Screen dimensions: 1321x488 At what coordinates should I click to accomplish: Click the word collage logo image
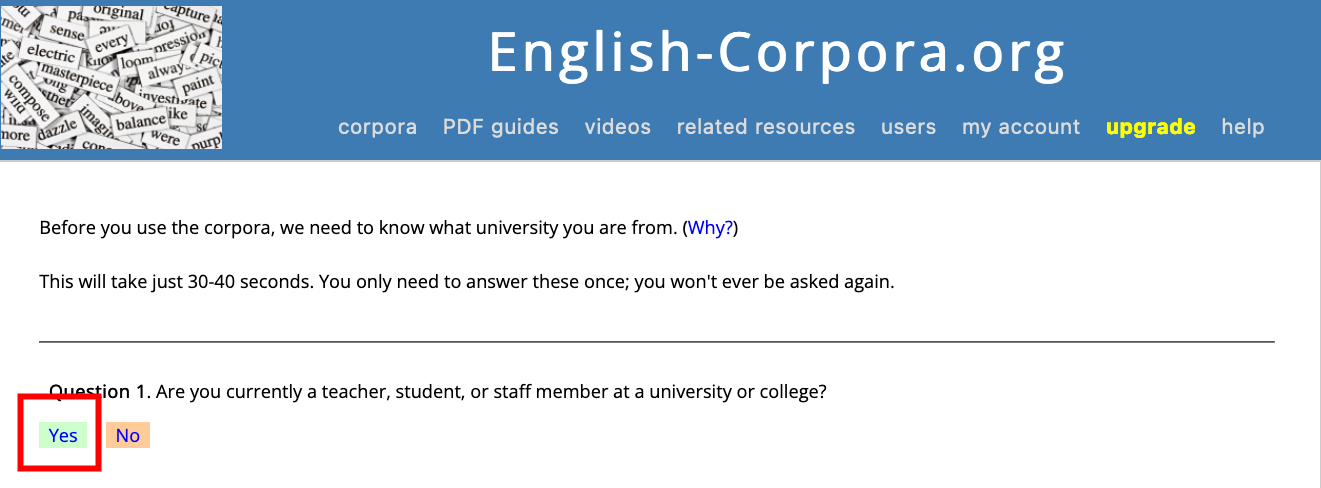click(x=111, y=76)
